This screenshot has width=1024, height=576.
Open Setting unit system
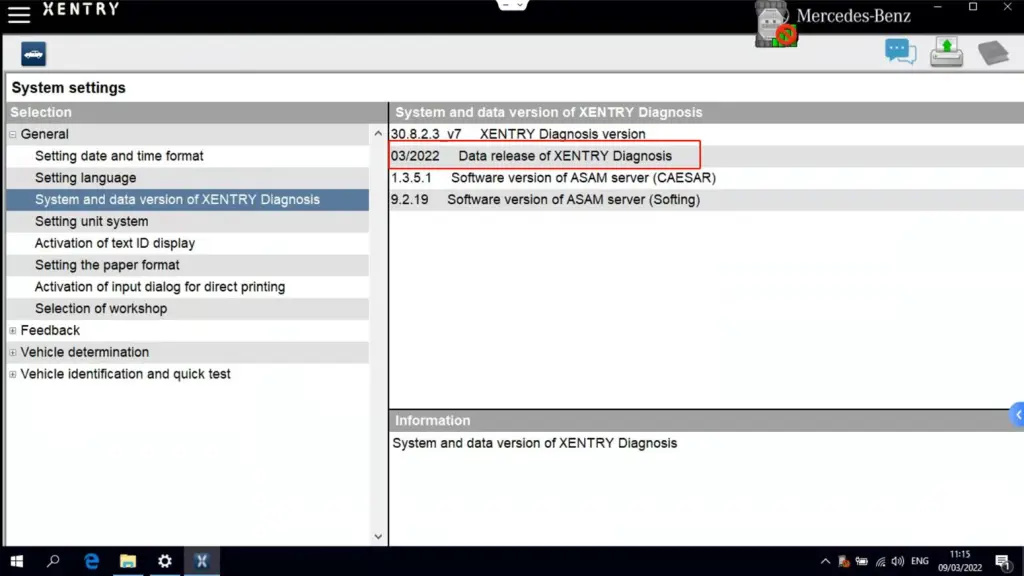187,221
